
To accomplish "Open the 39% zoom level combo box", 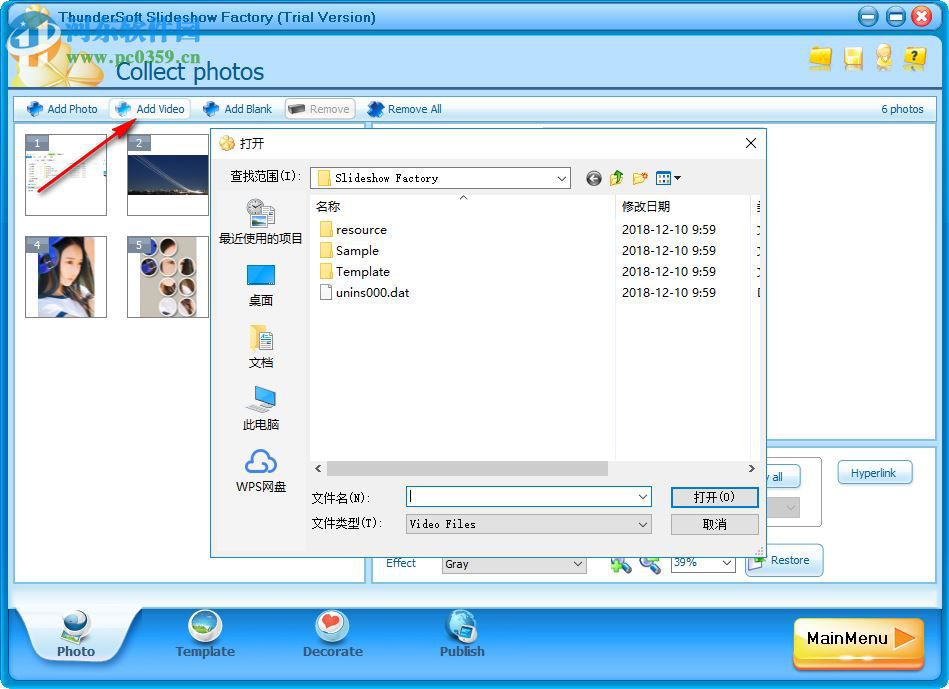I will point(727,563).
